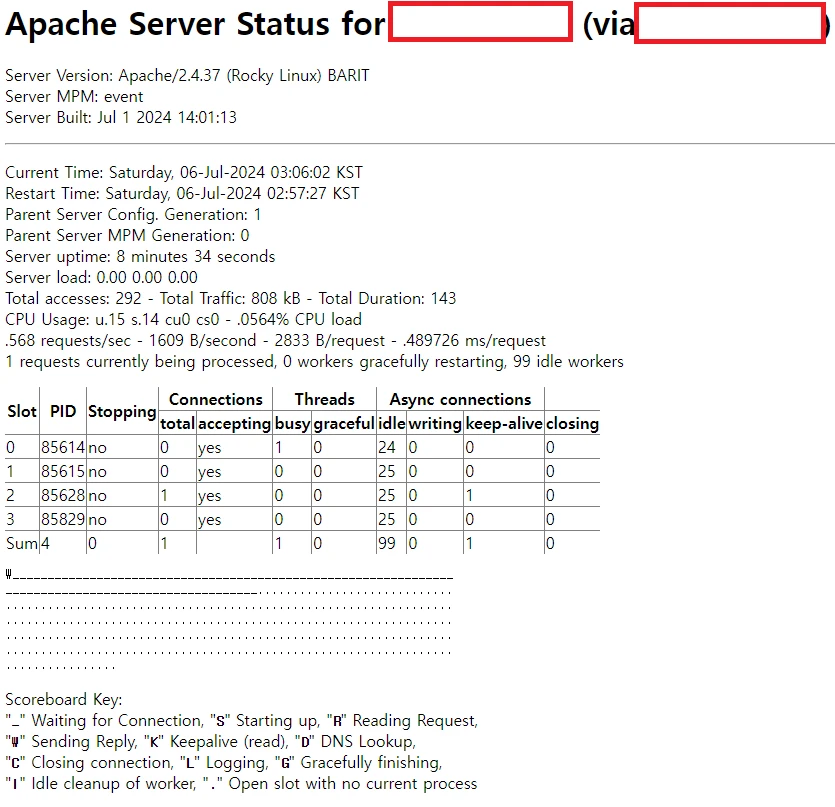Screen dimensions: 835x807
Task: Select the "accepting" sub-column header
Action: [x=234, y=423]
